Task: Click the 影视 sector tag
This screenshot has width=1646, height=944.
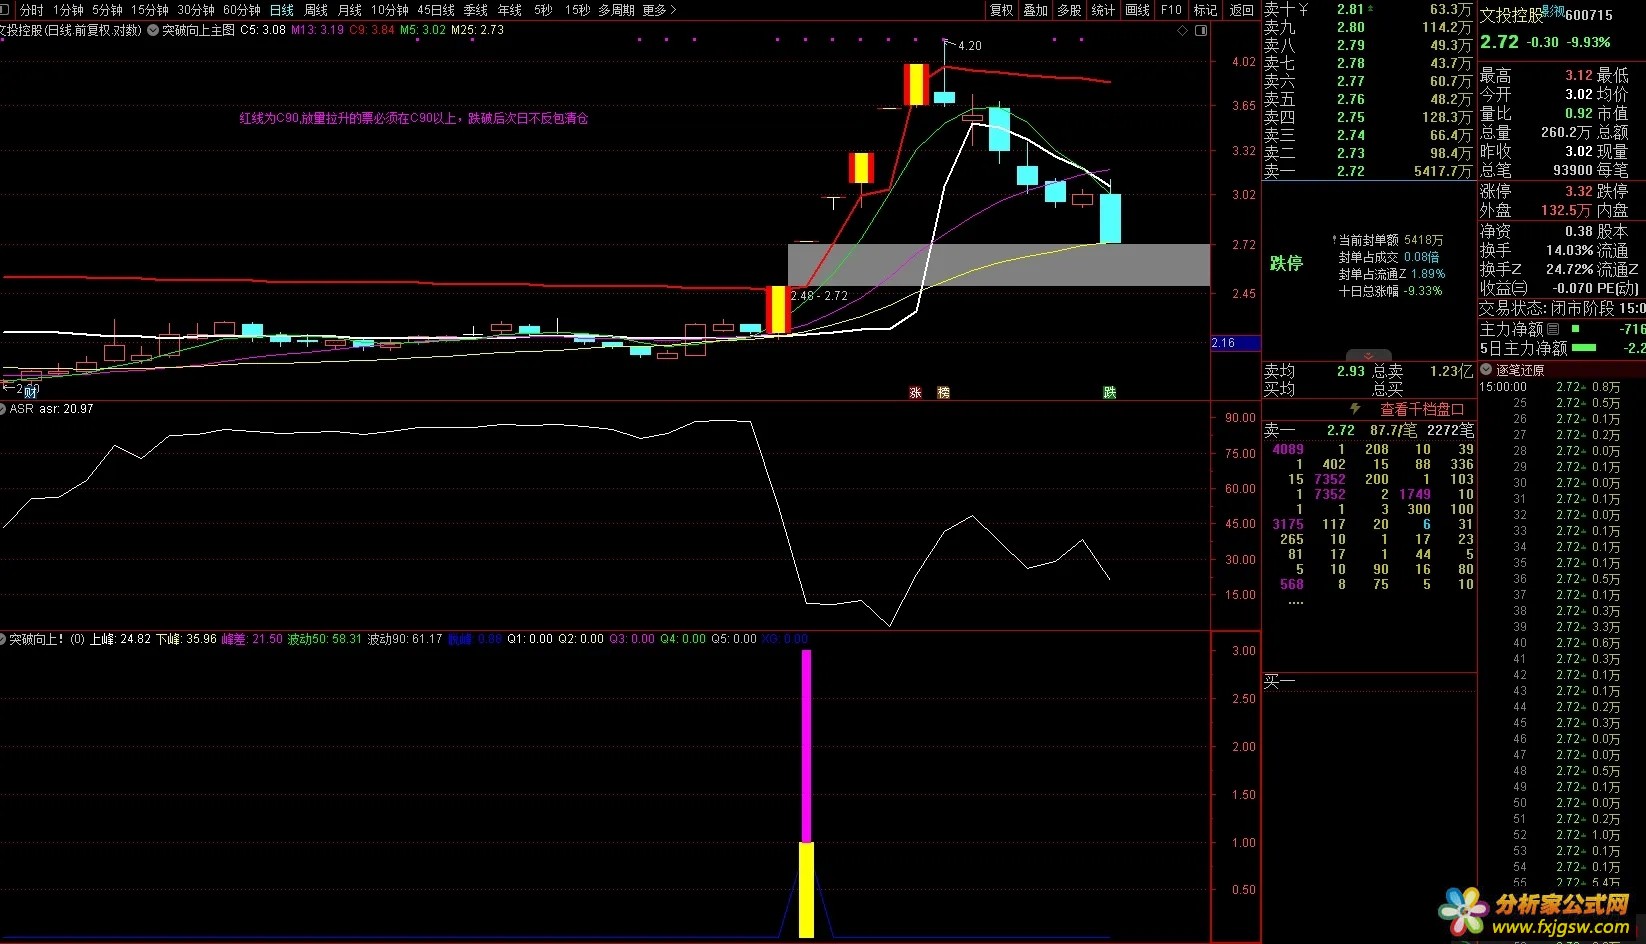Action: click(1553, 12)
